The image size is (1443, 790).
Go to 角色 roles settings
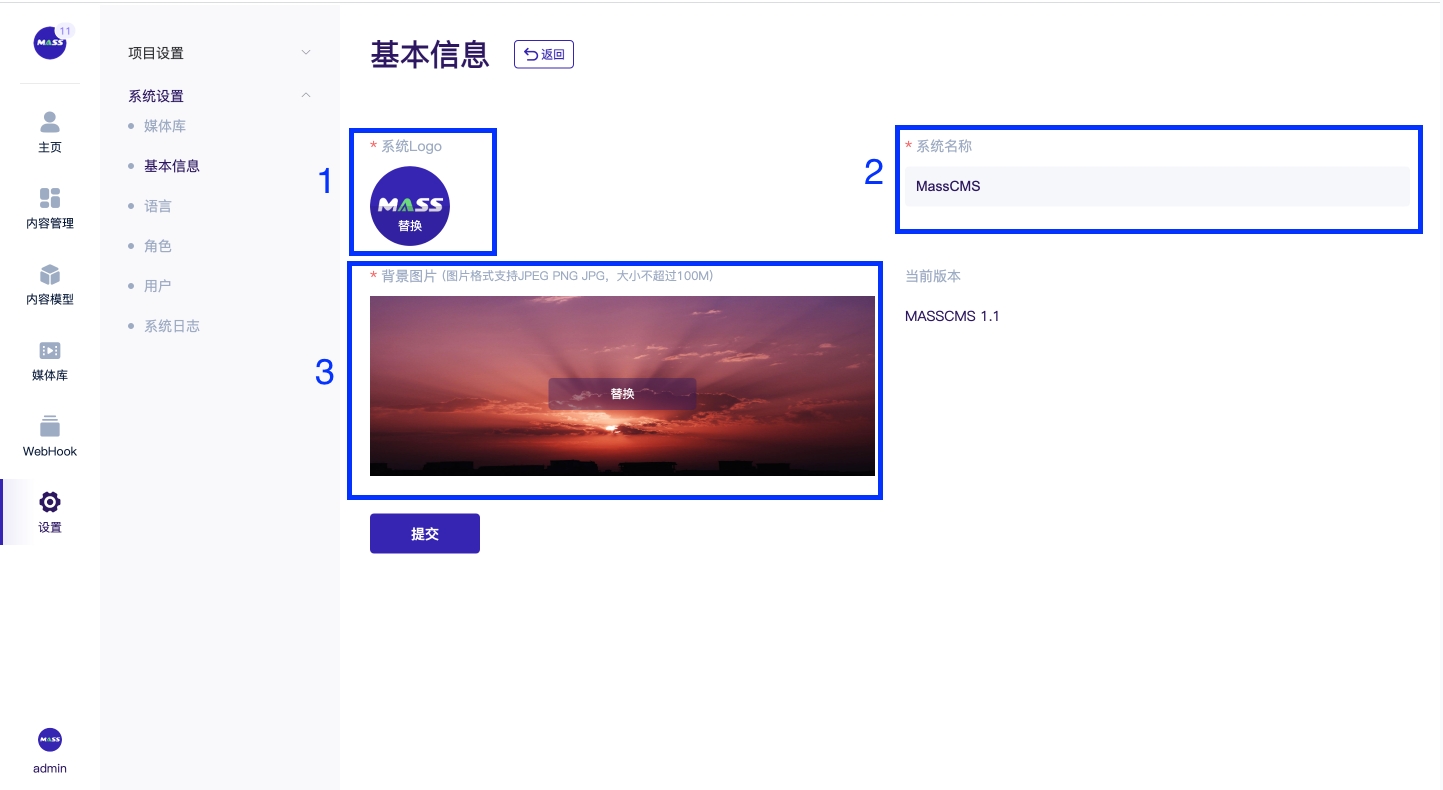[158, 246]
